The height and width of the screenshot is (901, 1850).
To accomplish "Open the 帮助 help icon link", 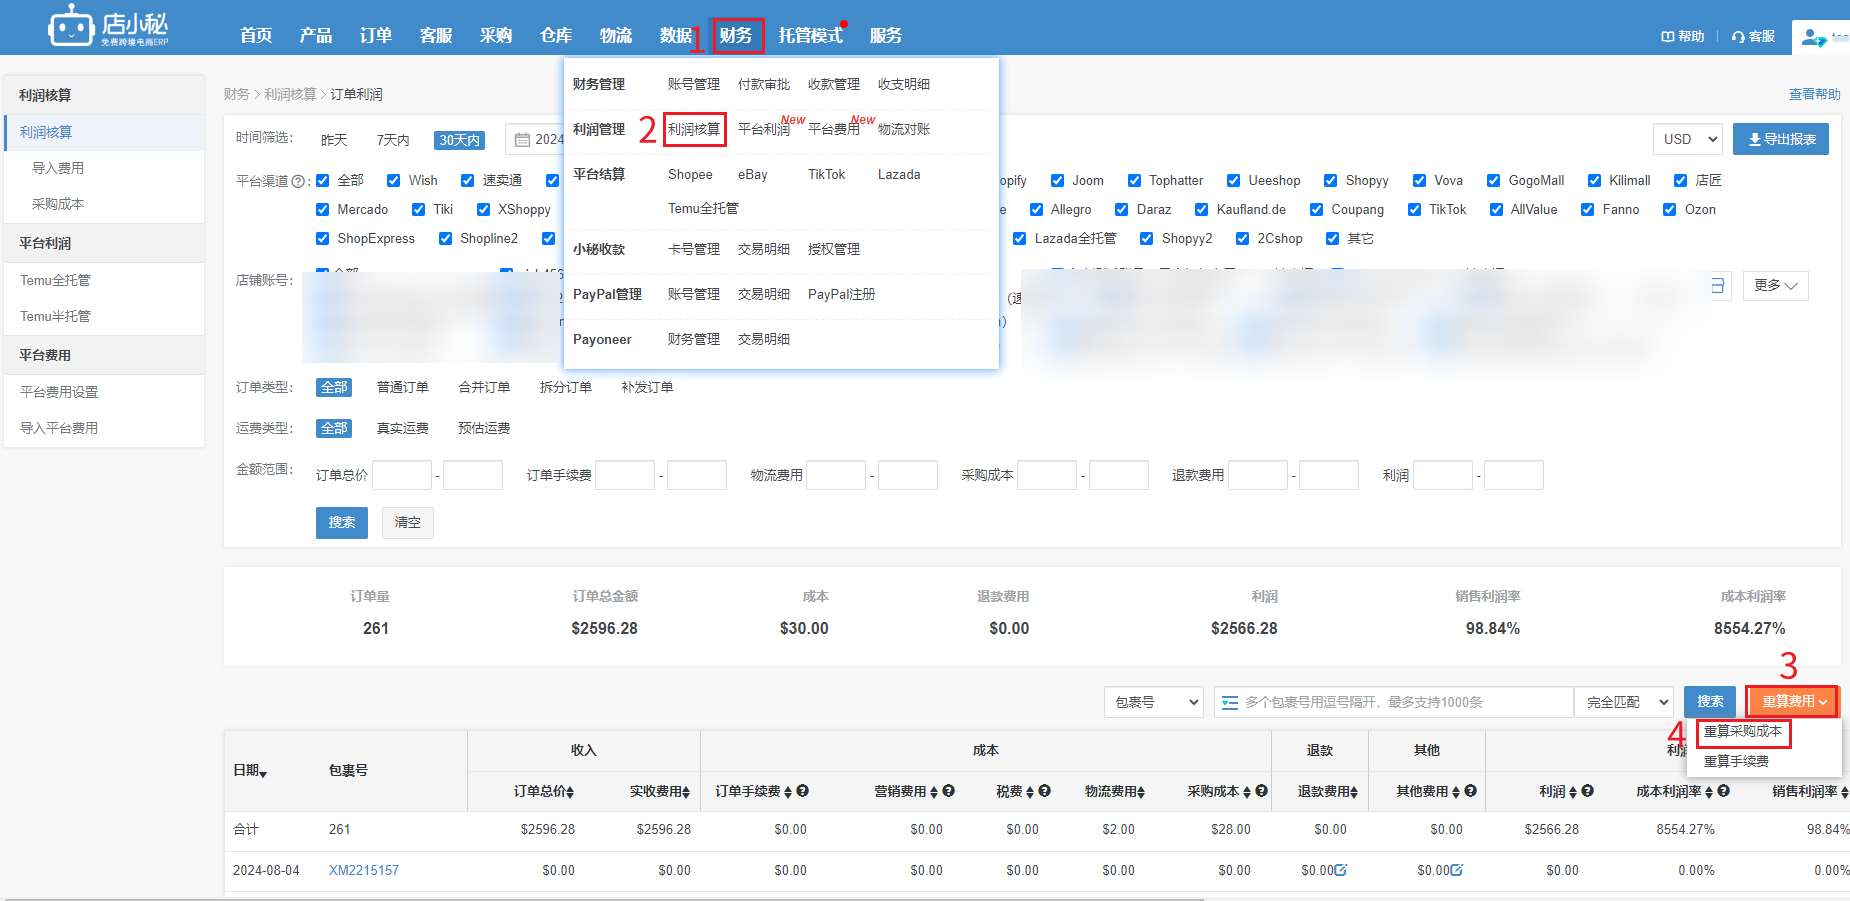I will click(x=1683, y=36).
